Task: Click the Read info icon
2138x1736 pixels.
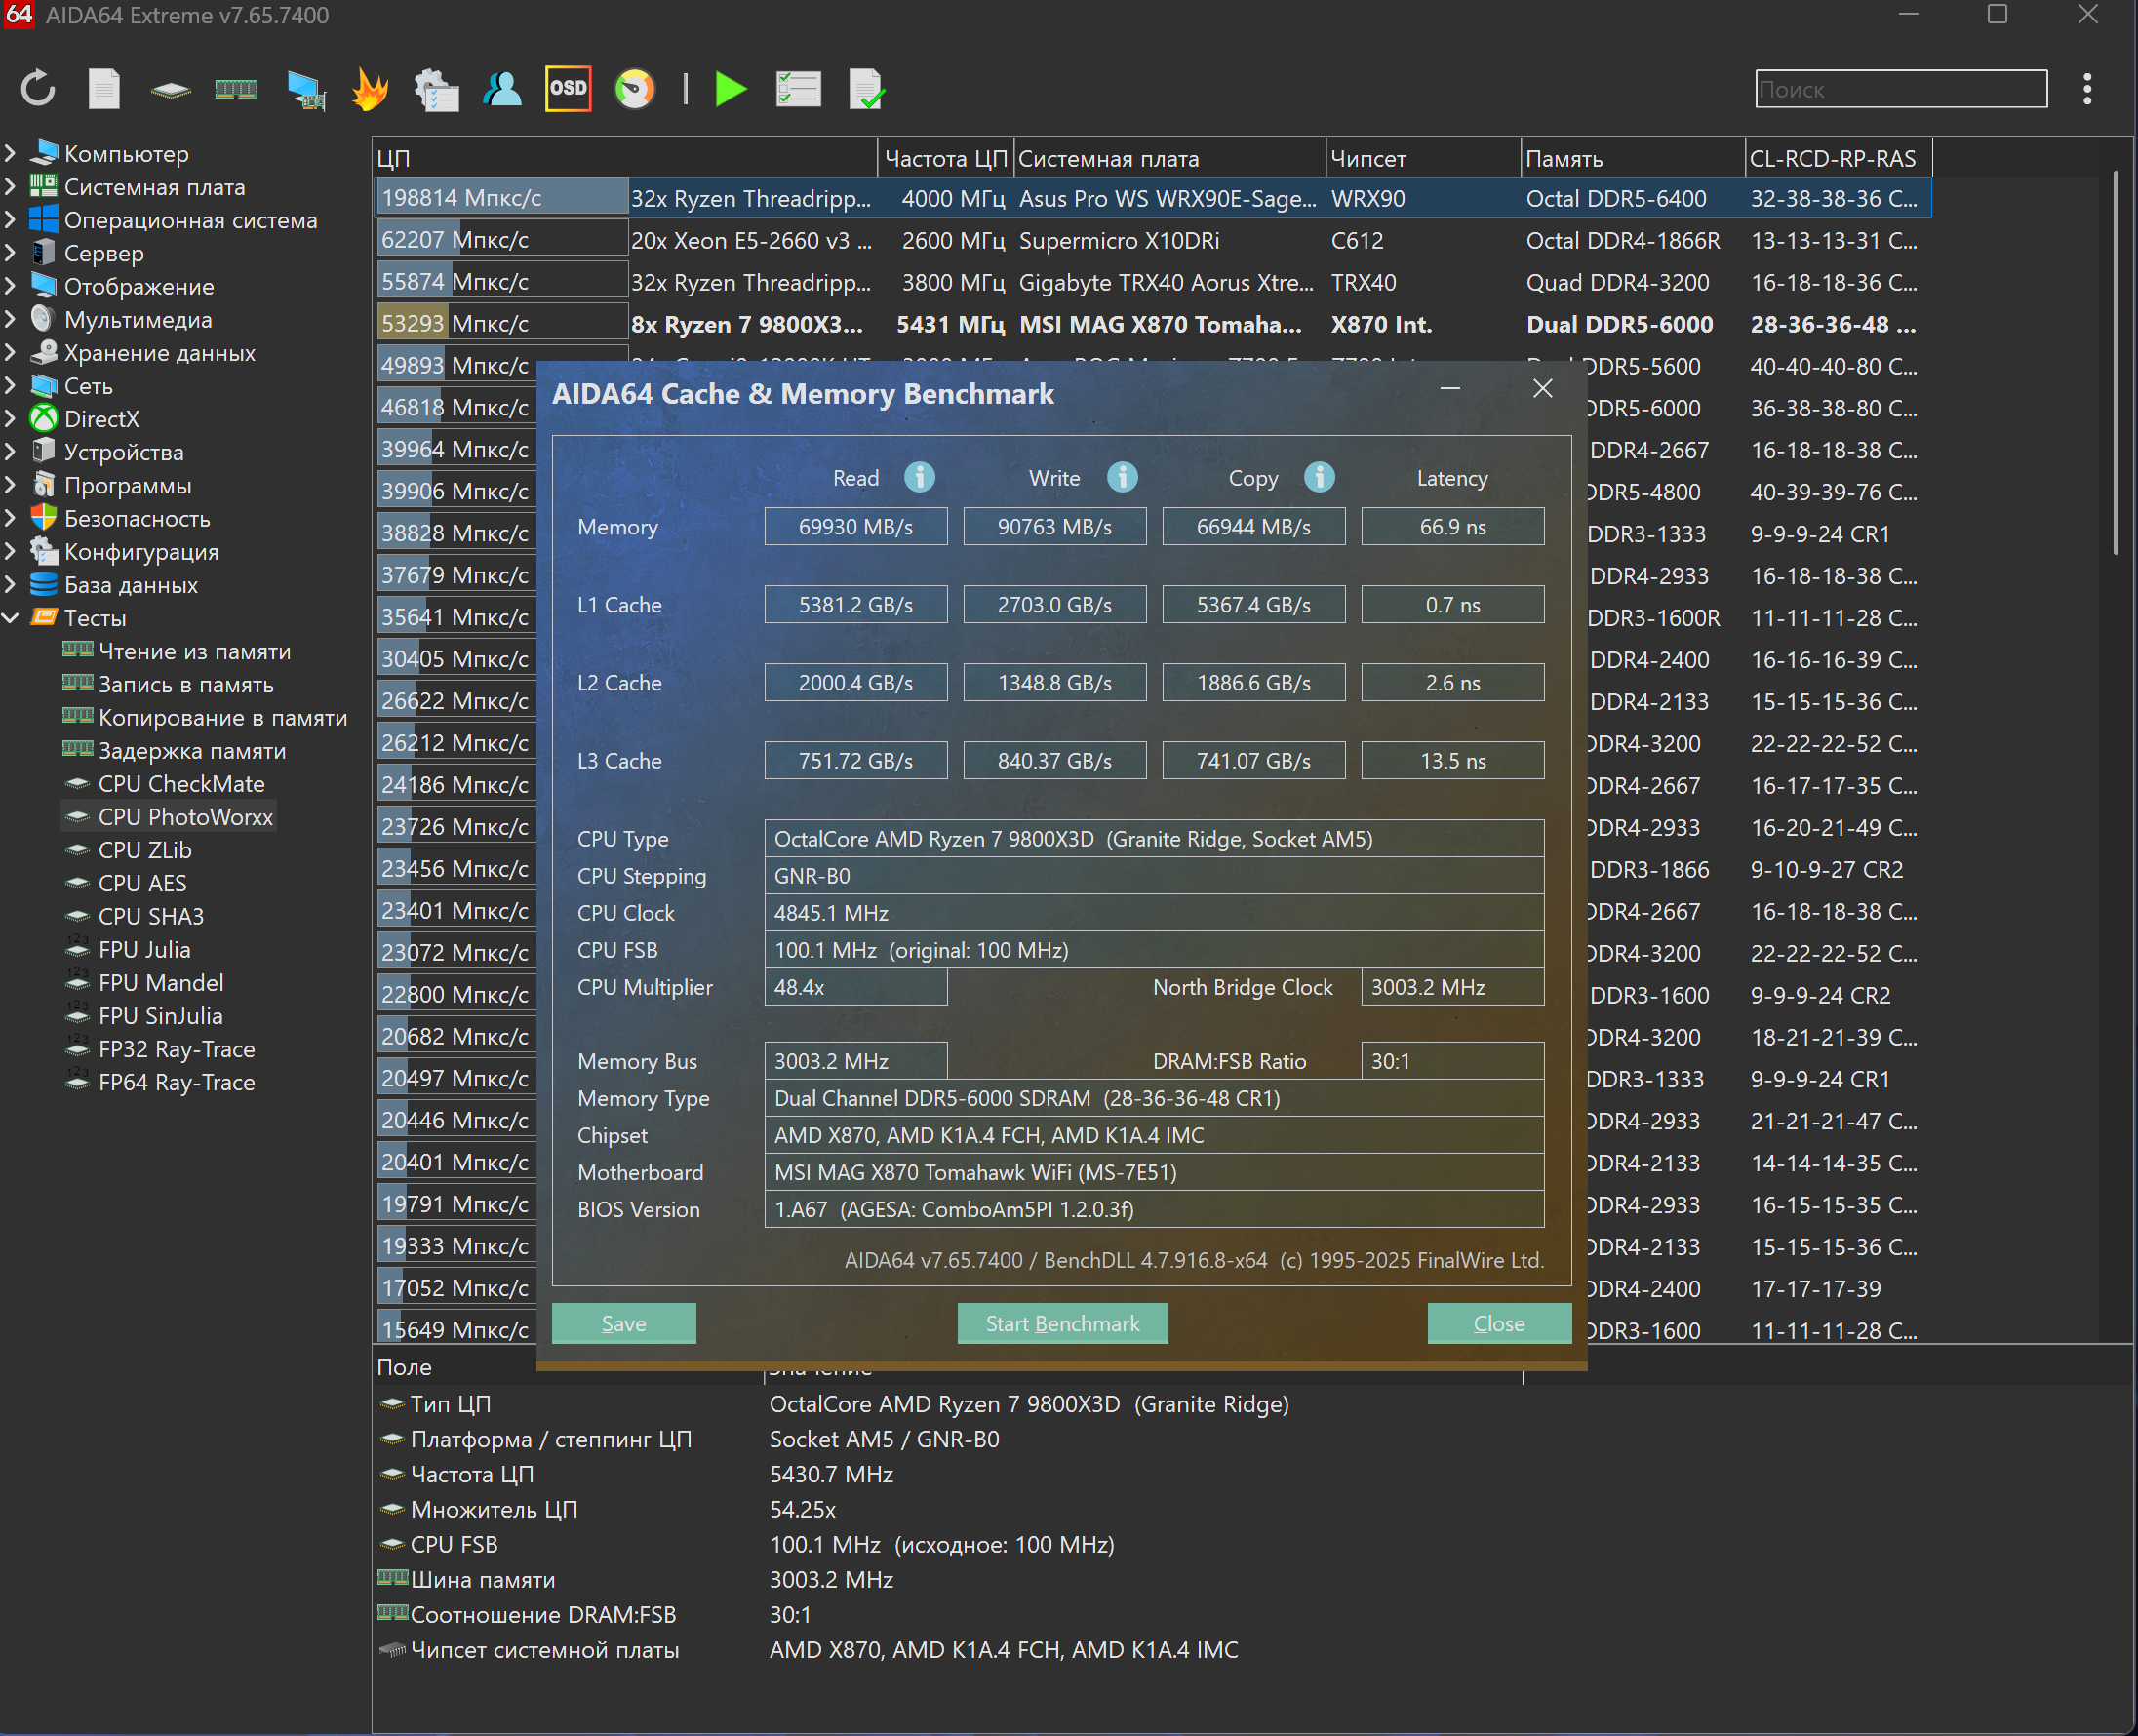Action: coord(919,477)
